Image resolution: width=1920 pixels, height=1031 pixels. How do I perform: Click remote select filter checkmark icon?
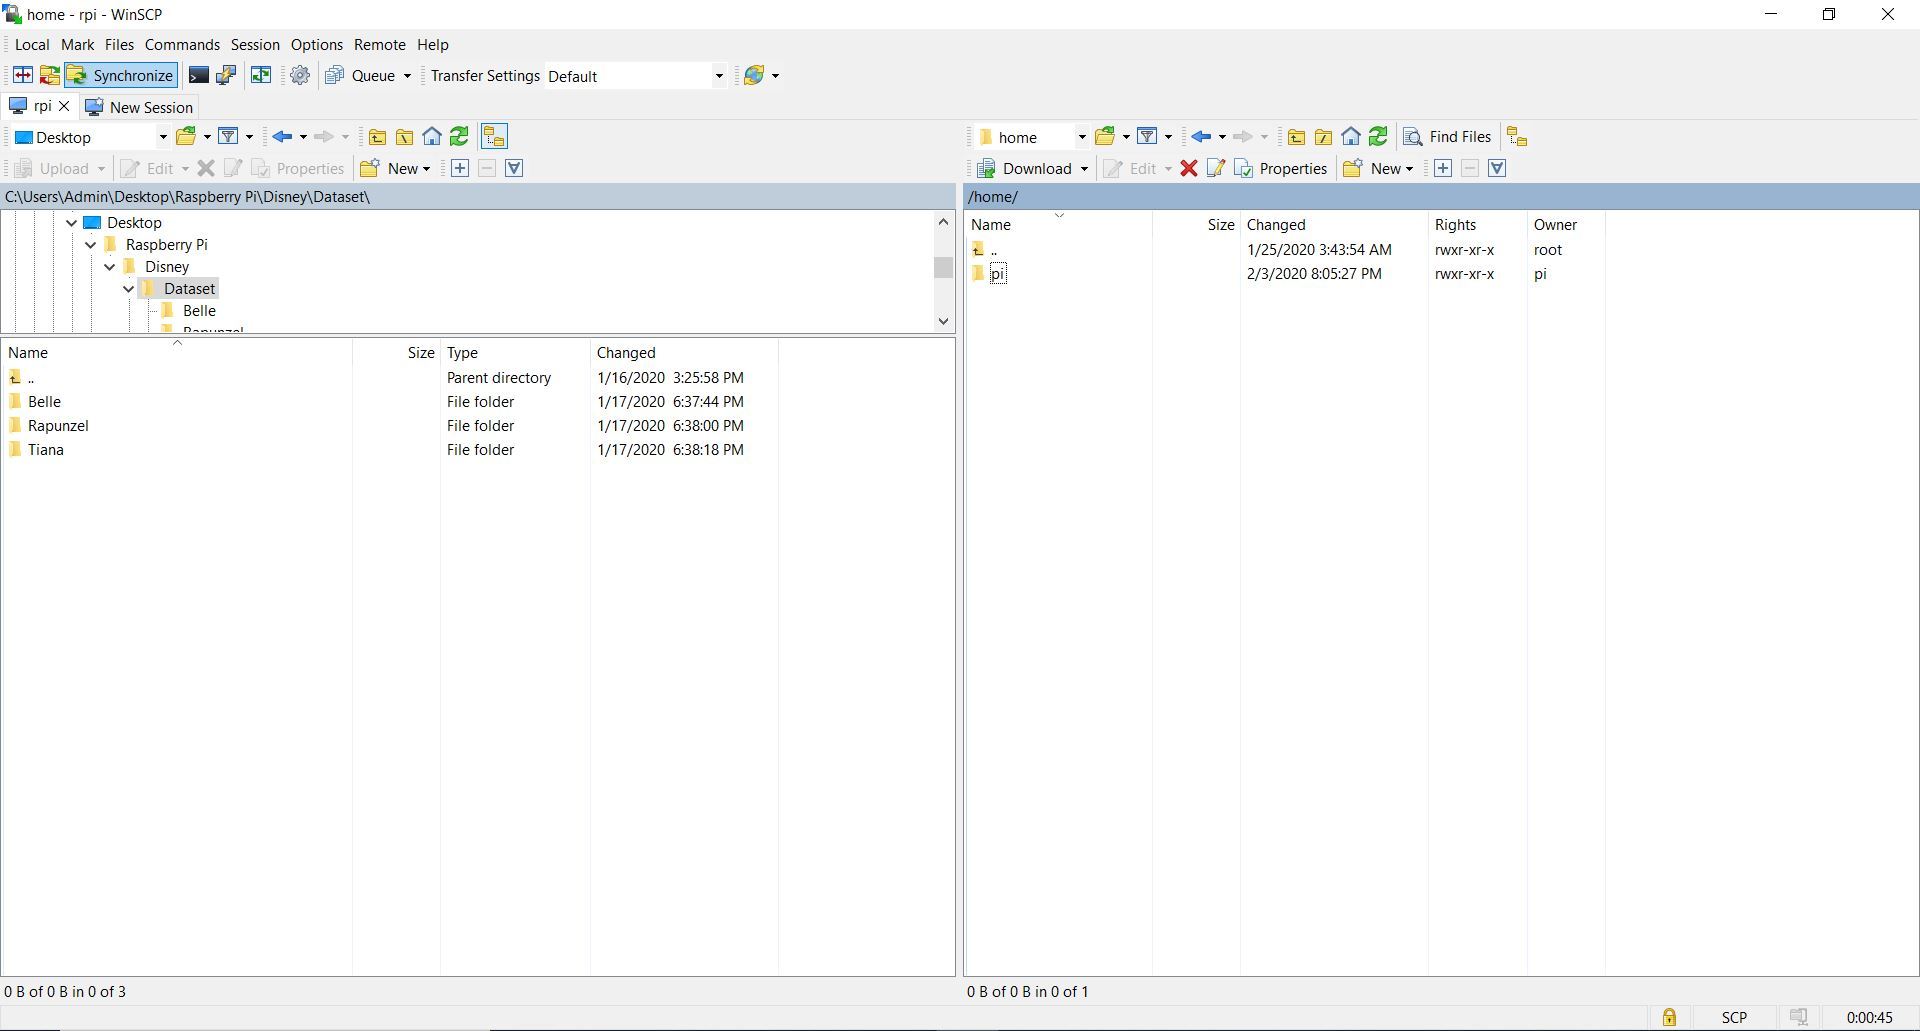pyautogui.click(x=1497, y=168)
